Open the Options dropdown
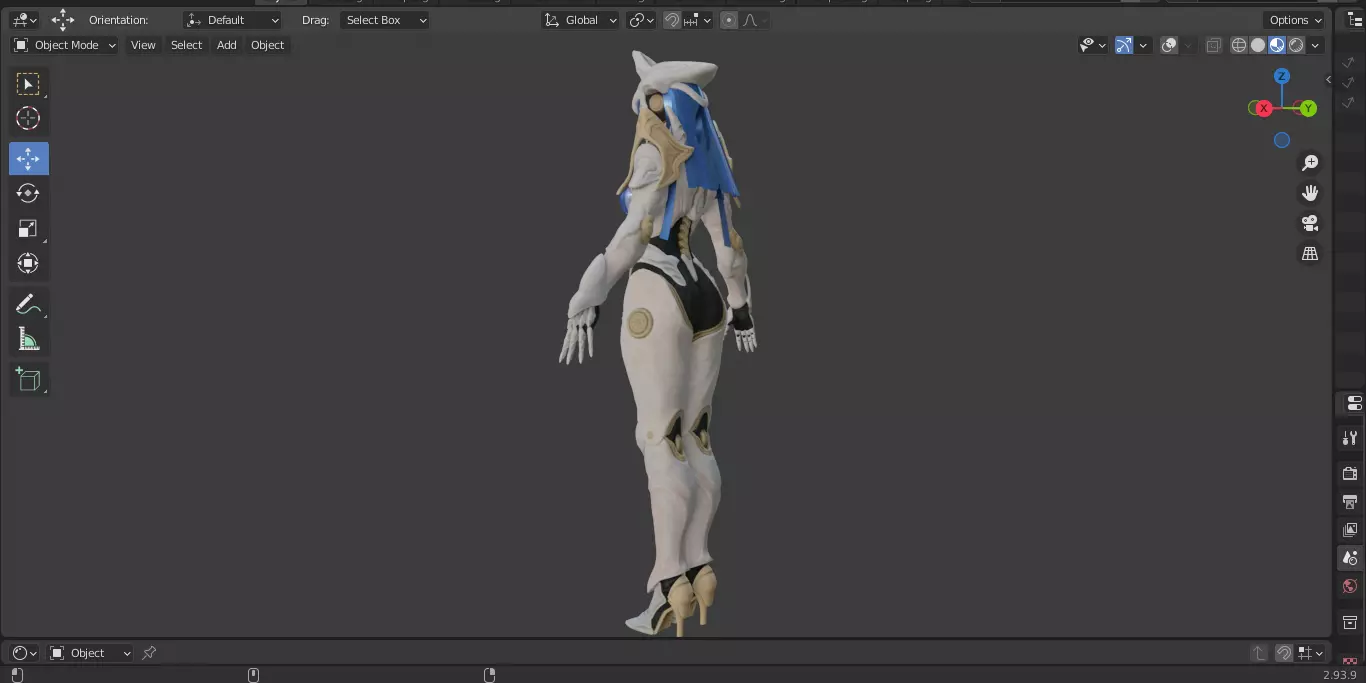Image resolution: width=1366 pixels, height=683 pixels. click(1295, 20)
